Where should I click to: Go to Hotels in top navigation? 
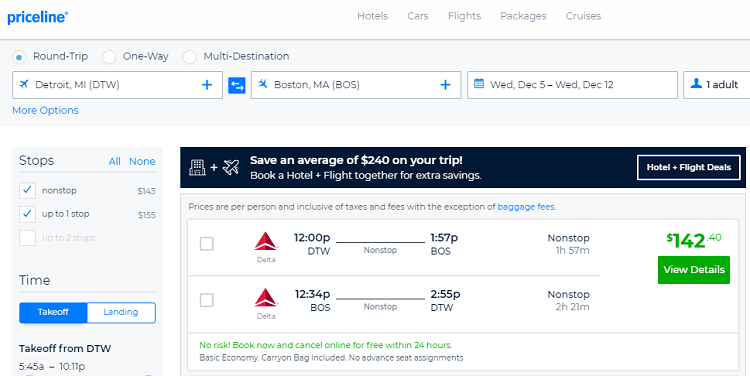[373, 16]
